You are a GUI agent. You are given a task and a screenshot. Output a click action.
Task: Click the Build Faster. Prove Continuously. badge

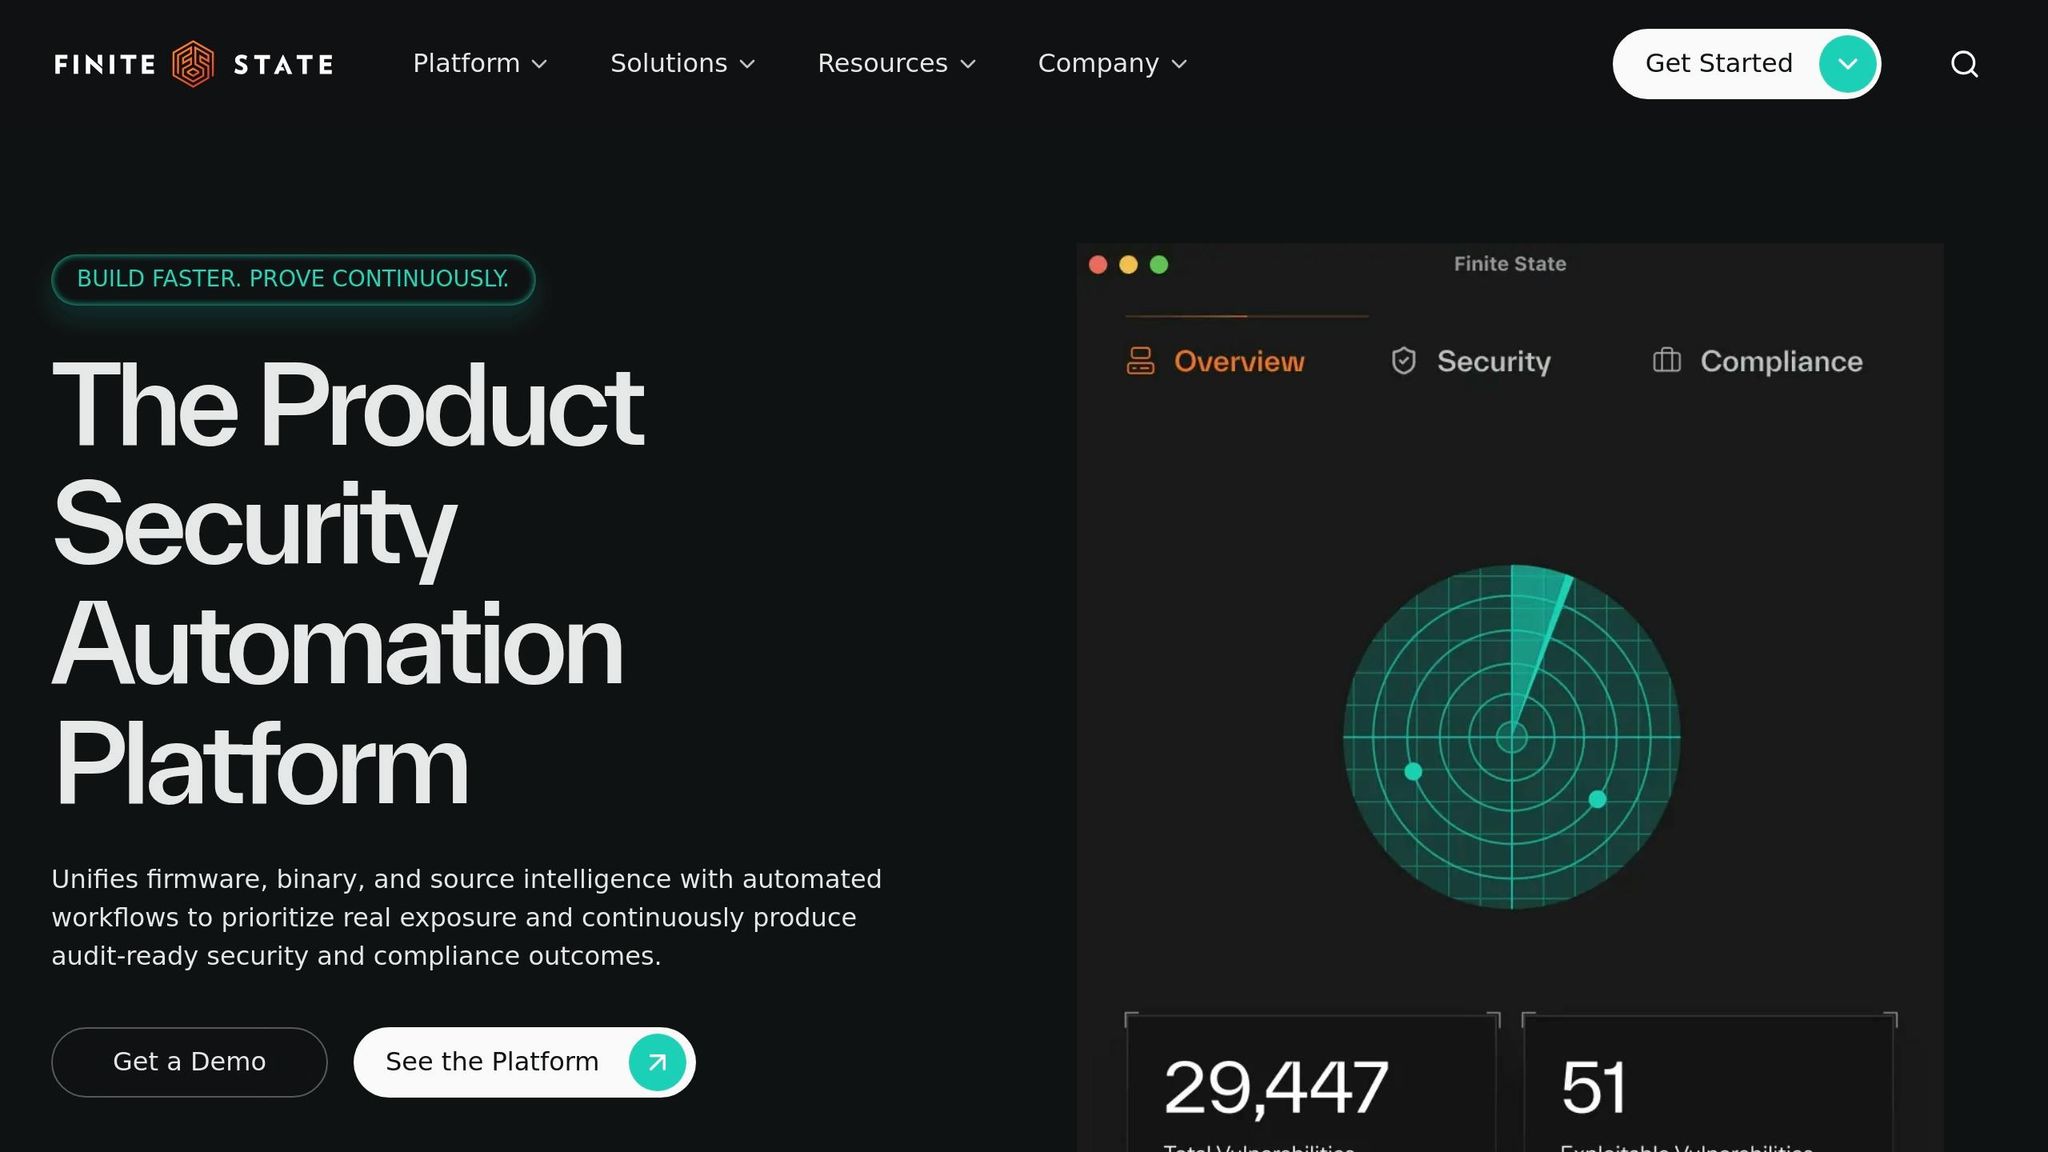(x=293, y=279)
